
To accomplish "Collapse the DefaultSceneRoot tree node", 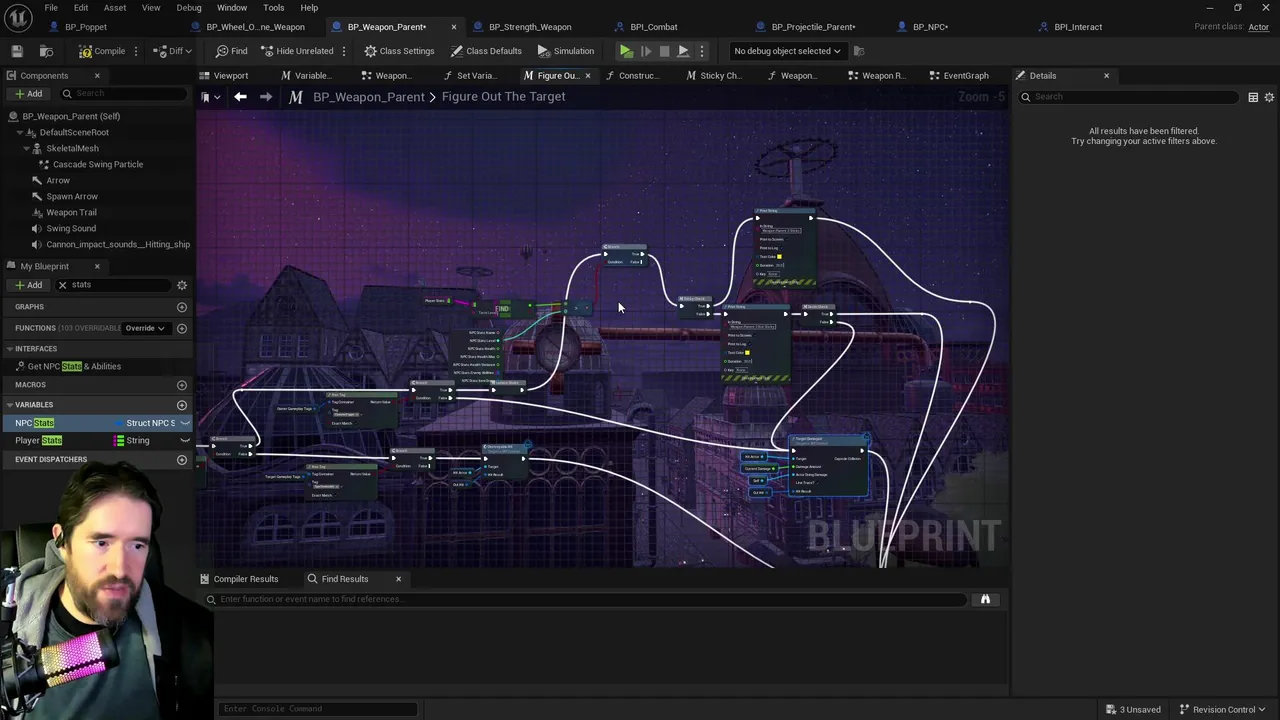I will point(19,132).
